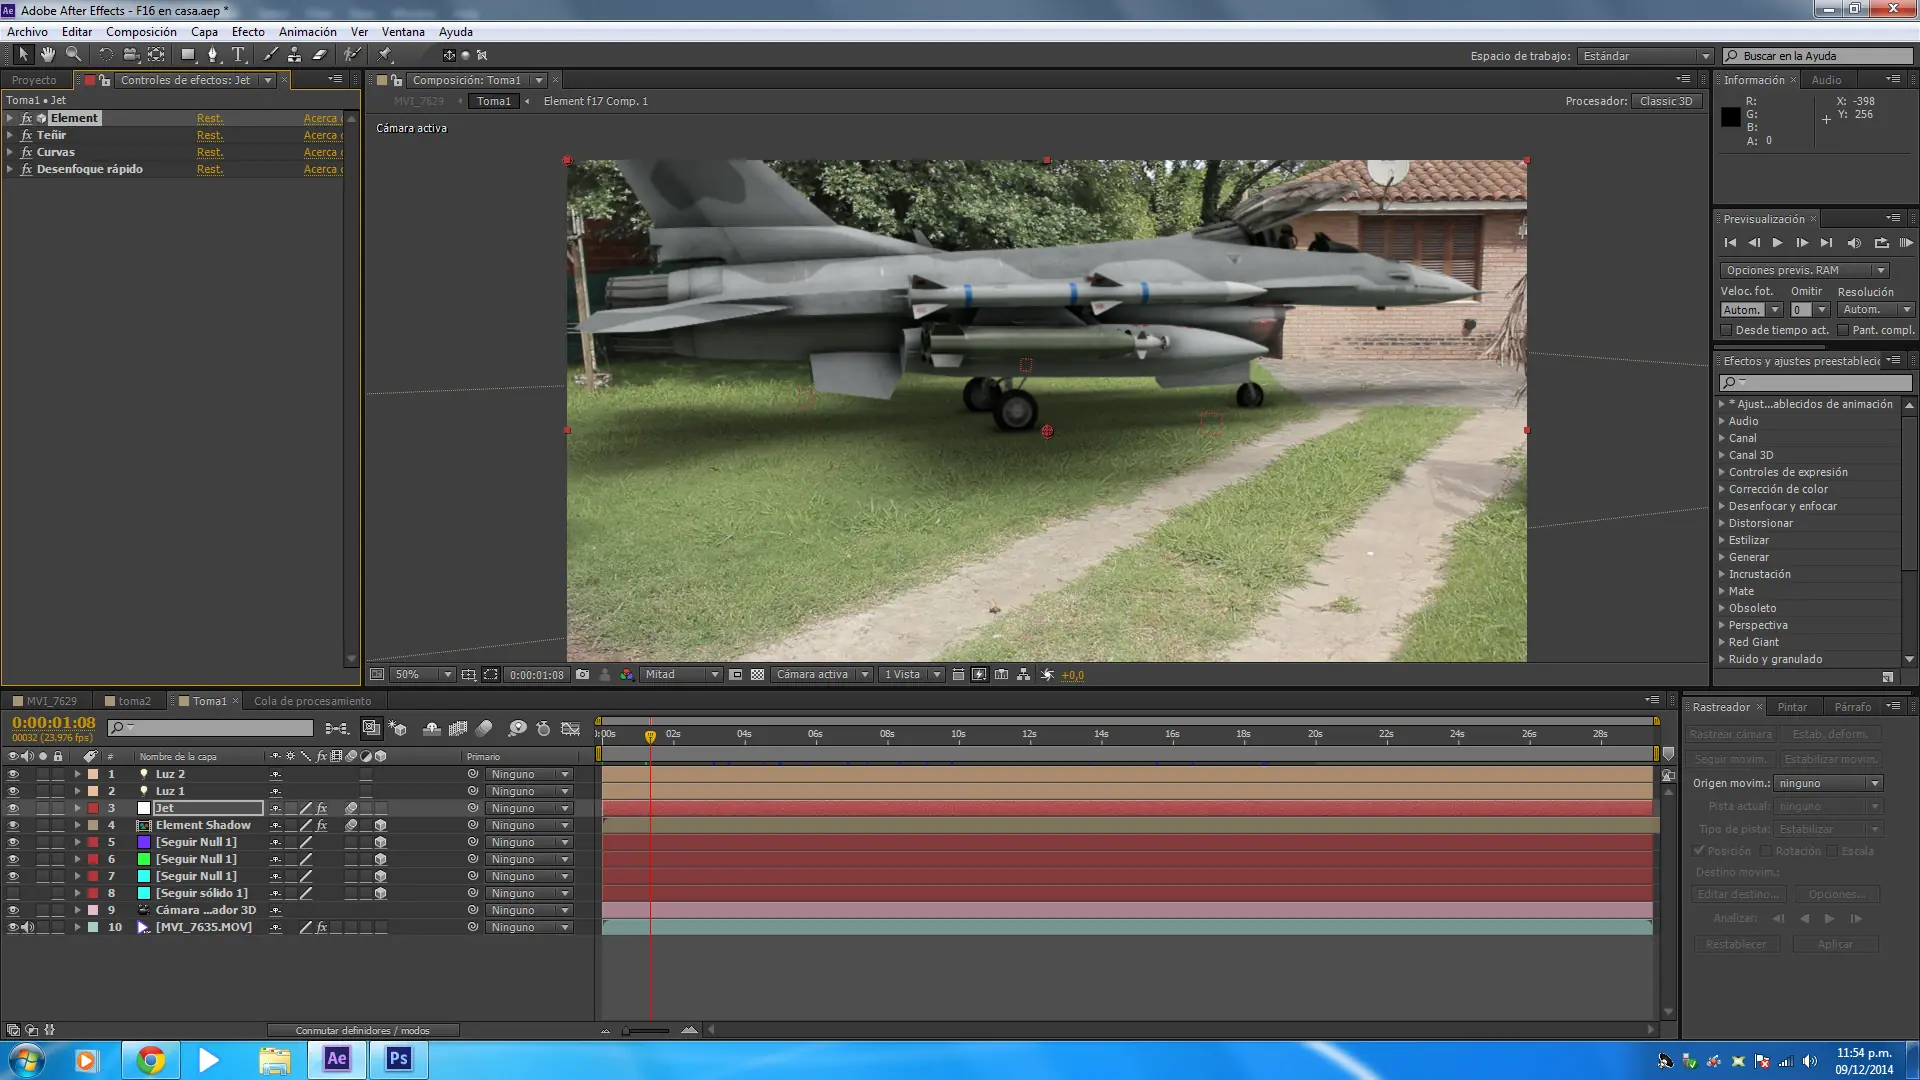Toggle transparency grid in viewer
Screen dimensions: 1920x1080
pos(758,675)
